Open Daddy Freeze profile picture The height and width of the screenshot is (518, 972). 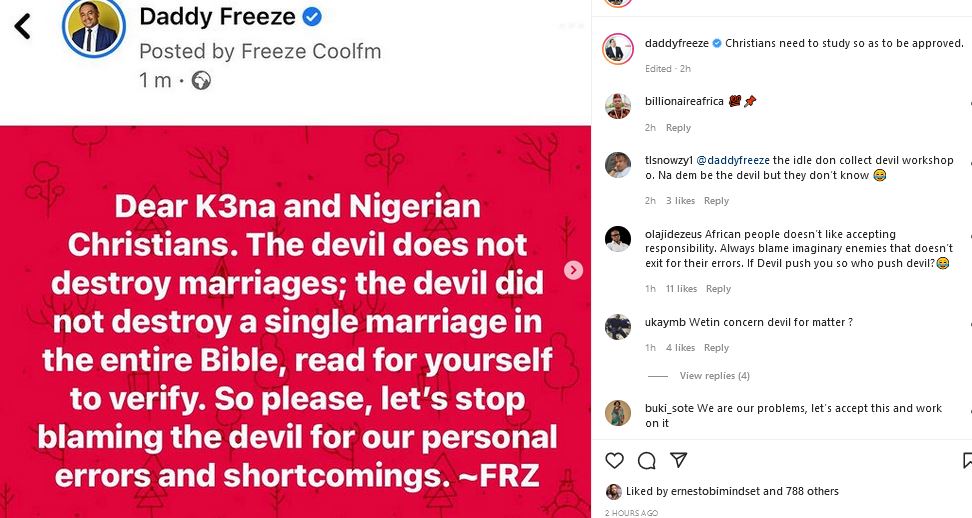[x=94, y=27]
